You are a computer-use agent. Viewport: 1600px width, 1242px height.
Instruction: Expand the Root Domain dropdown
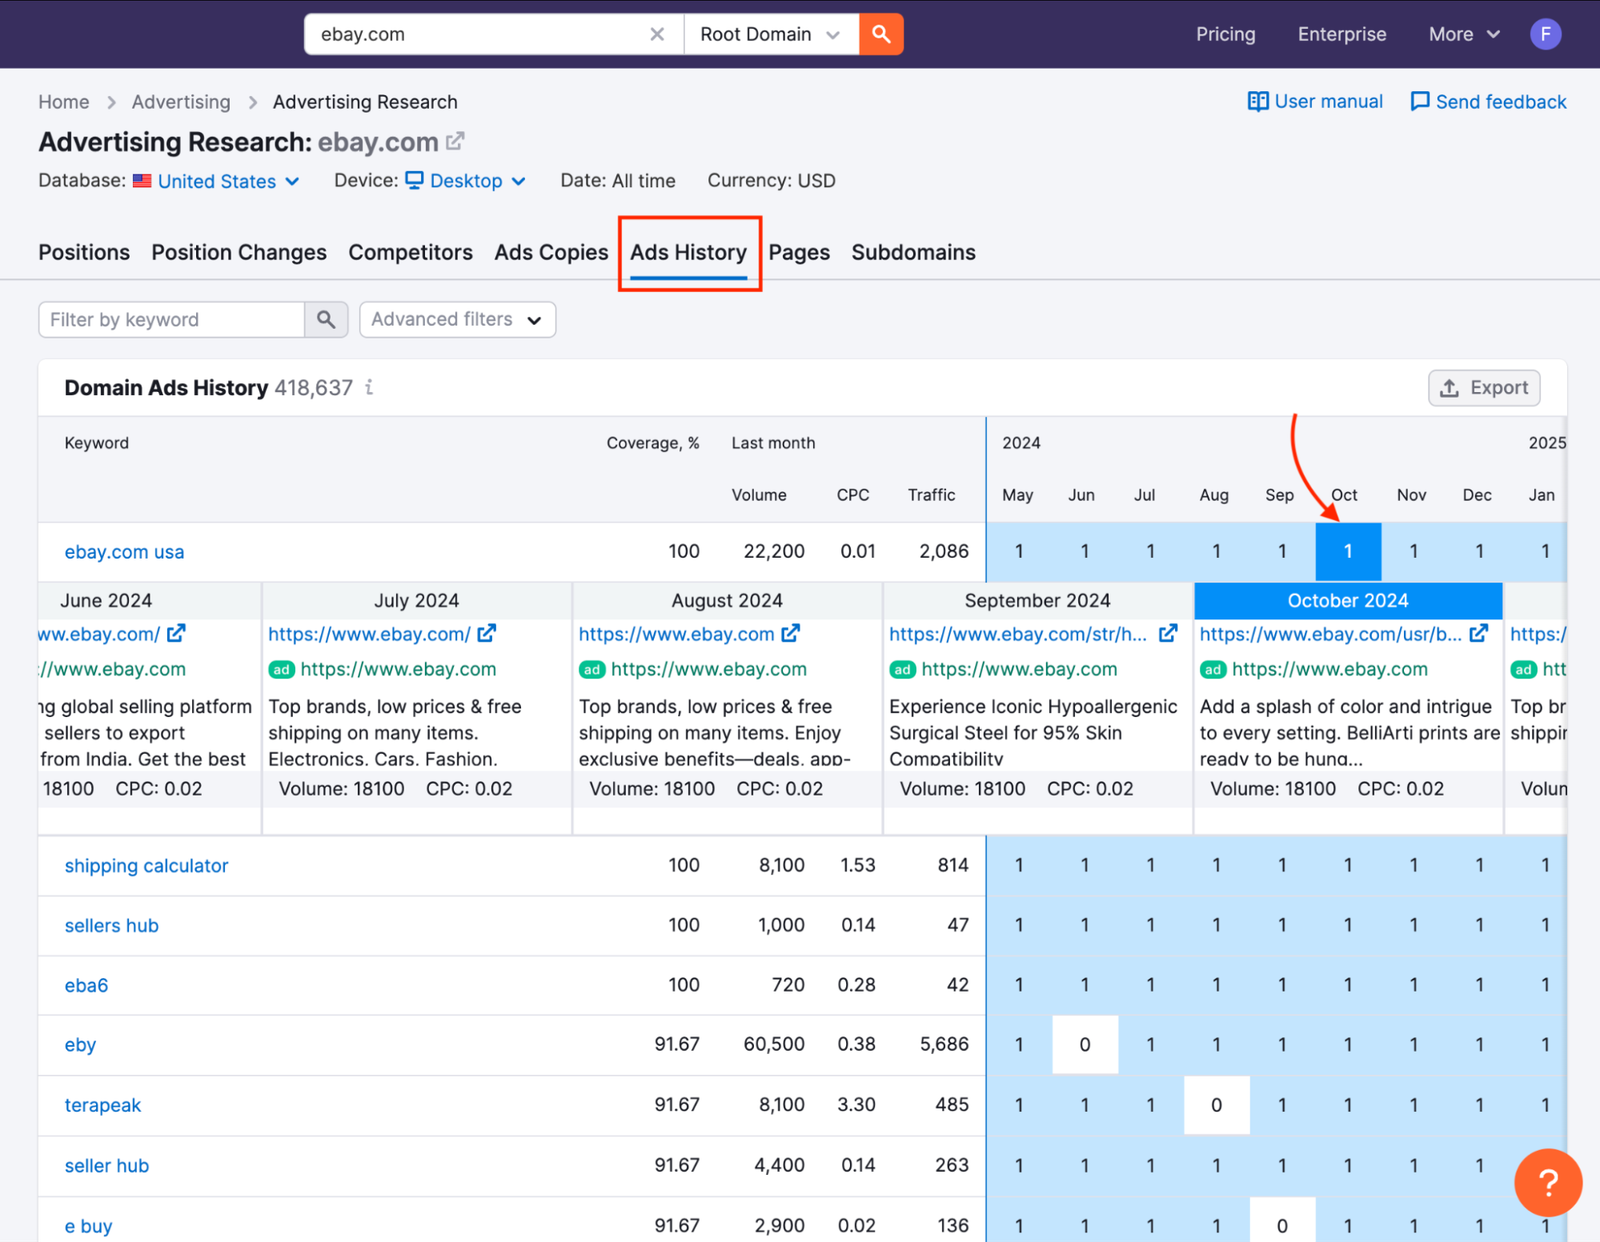click(x=770, y=34)
